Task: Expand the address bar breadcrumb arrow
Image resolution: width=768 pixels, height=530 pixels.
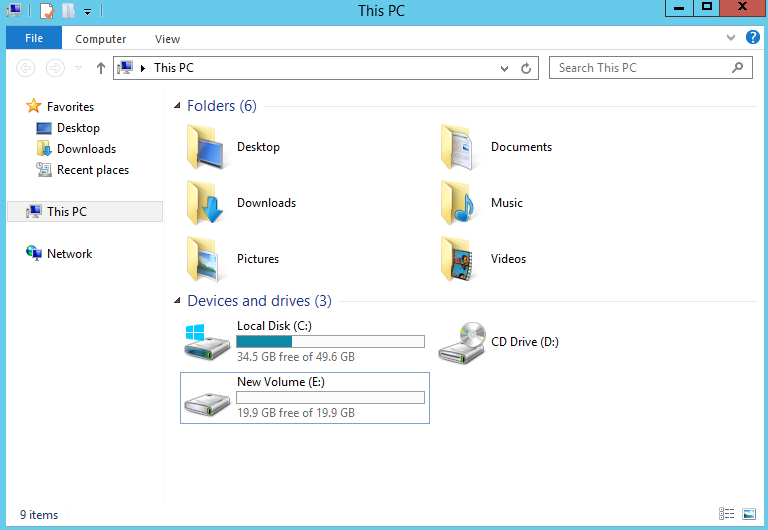Action: pos(143,68)
